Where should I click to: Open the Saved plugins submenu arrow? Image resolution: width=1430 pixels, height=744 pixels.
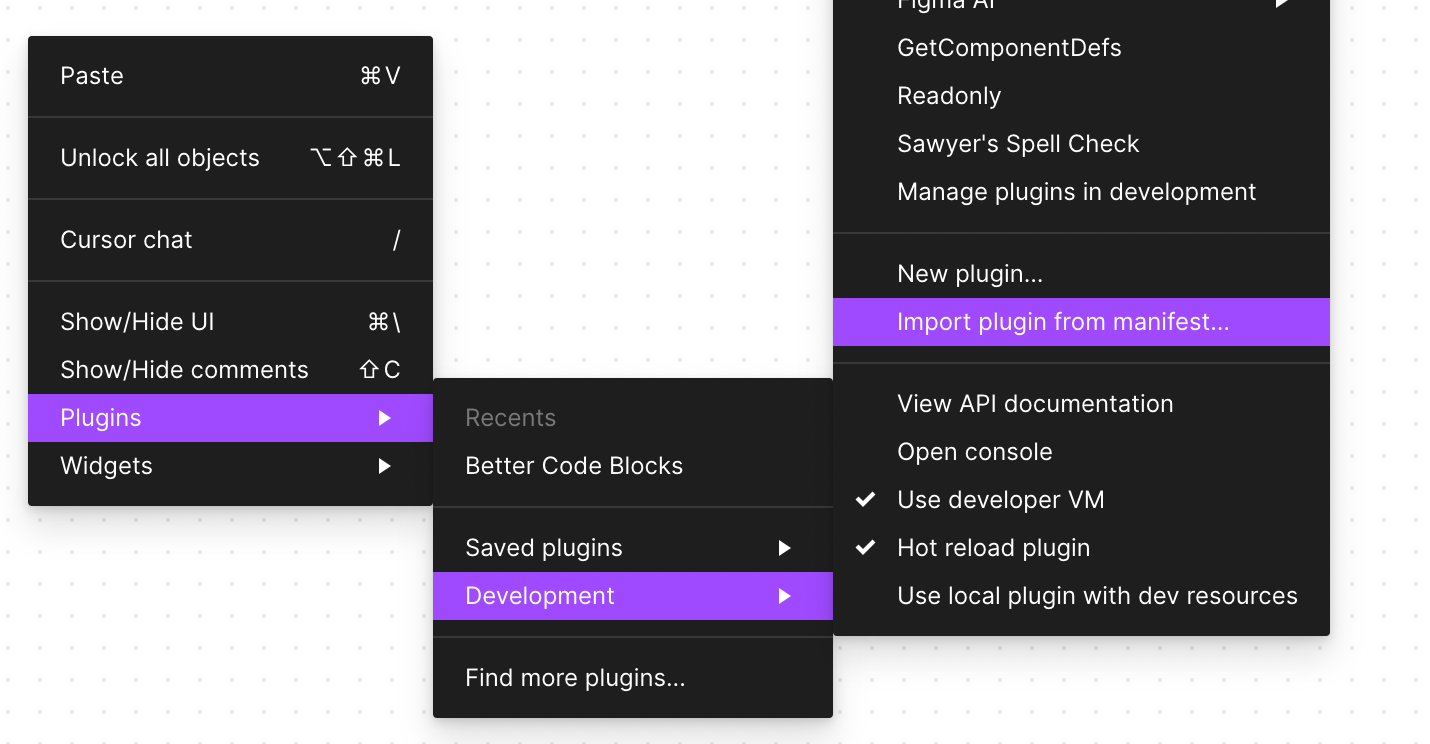coord(785,548)
